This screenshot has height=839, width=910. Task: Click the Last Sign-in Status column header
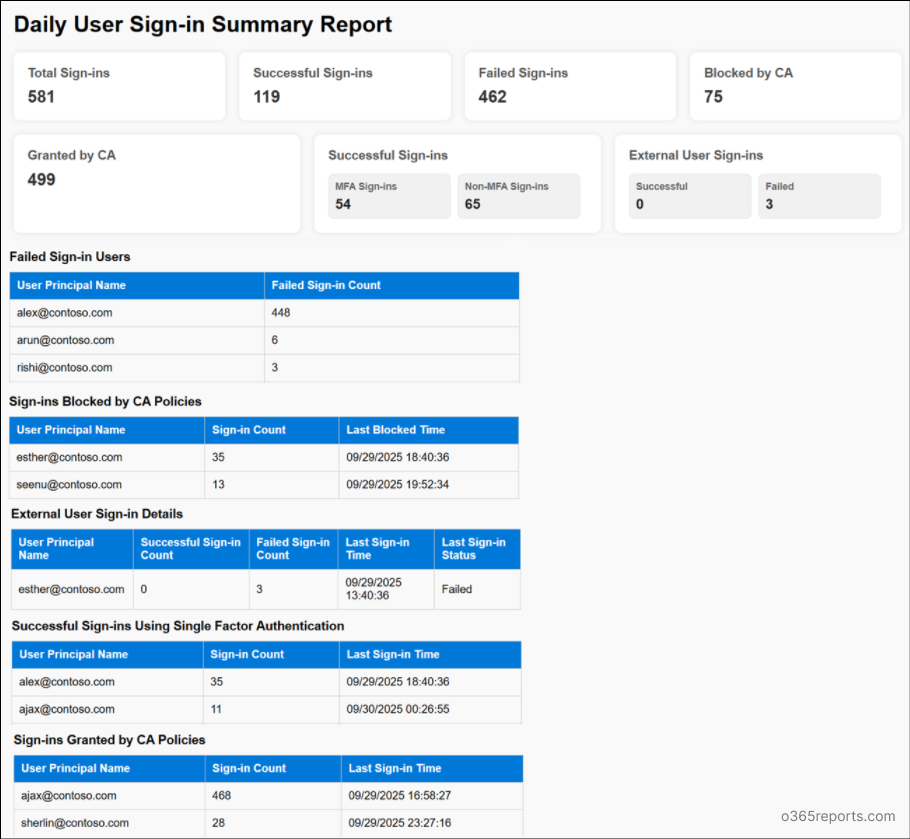click(477, 548)
